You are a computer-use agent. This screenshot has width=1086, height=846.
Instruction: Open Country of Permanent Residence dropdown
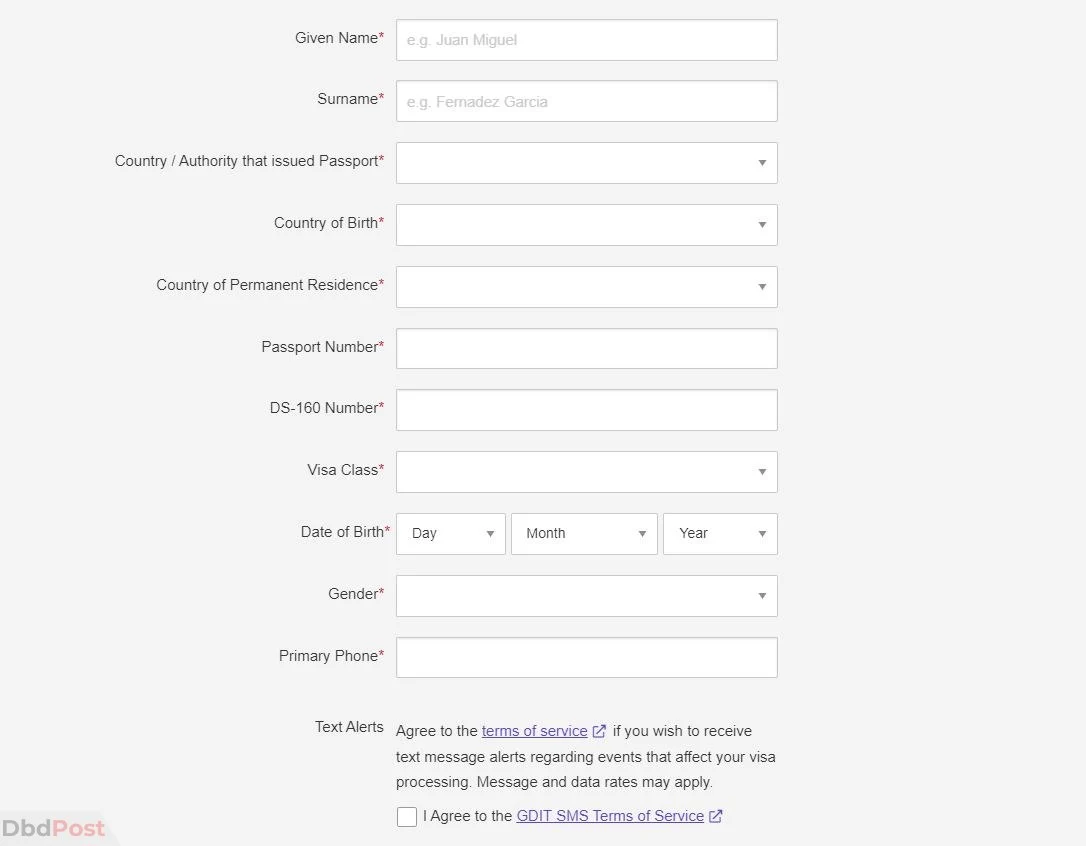click(x=587, y=287)
